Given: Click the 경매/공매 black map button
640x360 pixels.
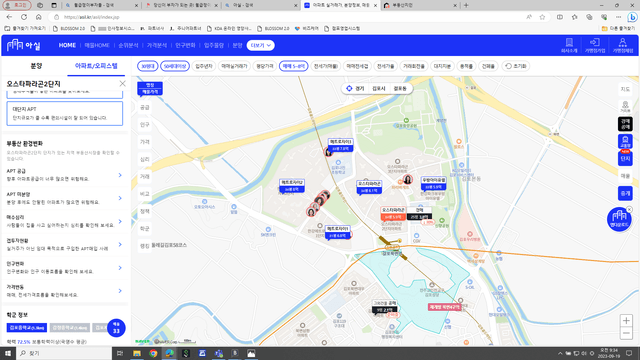Looking at the screenshot, I should coord(625,124).
